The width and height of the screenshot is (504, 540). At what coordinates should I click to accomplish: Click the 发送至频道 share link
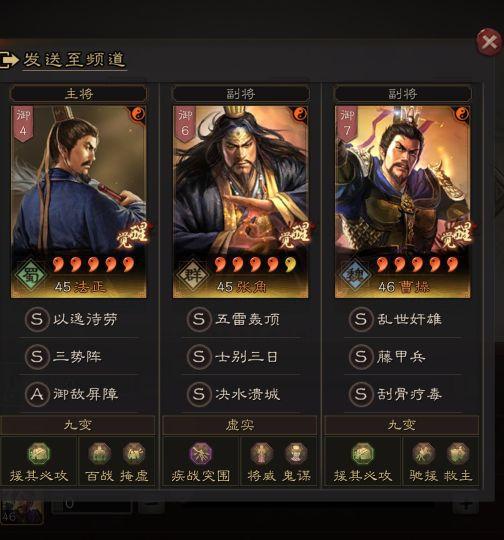coord(74,60)
